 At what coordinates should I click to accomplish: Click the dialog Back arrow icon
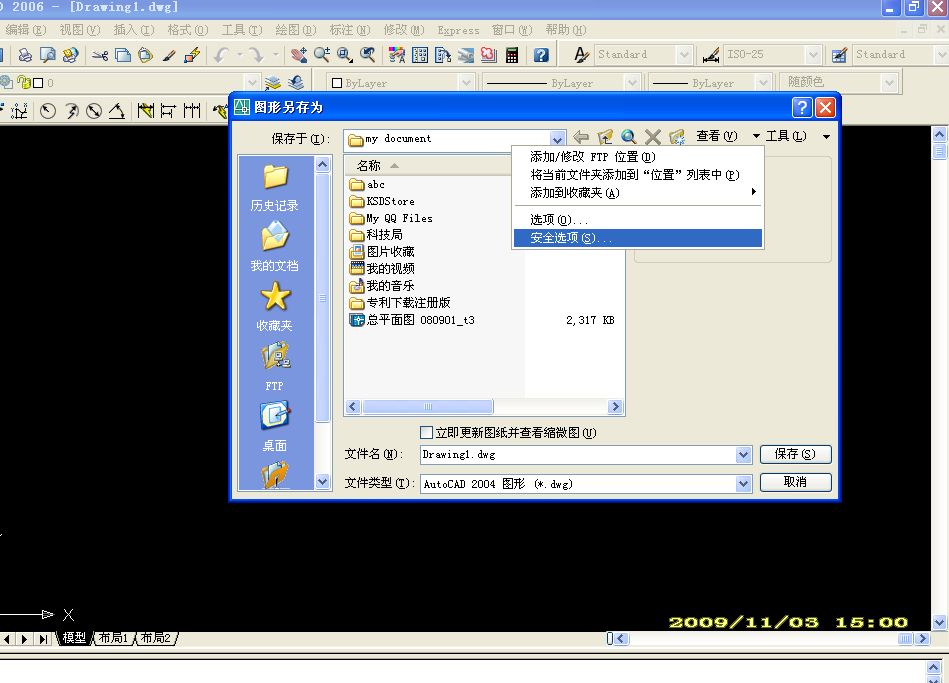[x=581, y=137]
